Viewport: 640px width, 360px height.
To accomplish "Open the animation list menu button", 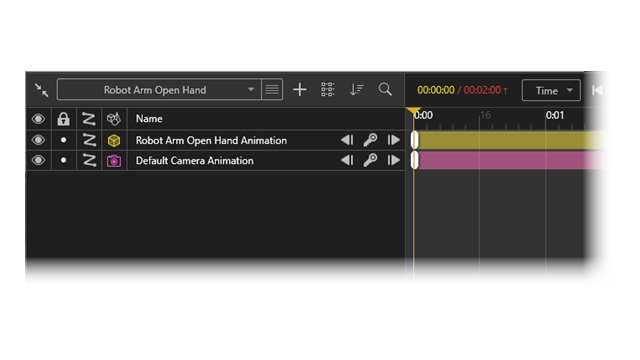I will point(272,90).
